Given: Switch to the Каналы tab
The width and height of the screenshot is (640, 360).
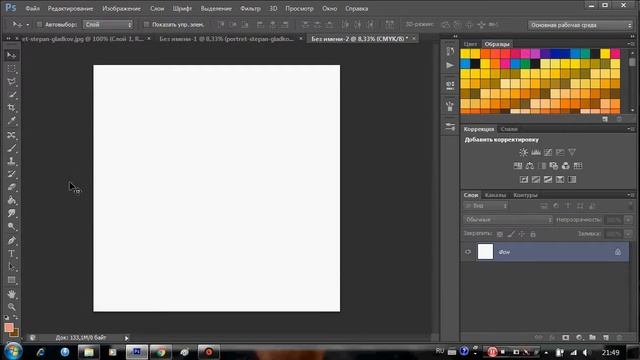Looking at the screenshot, I should click(495, 195).
